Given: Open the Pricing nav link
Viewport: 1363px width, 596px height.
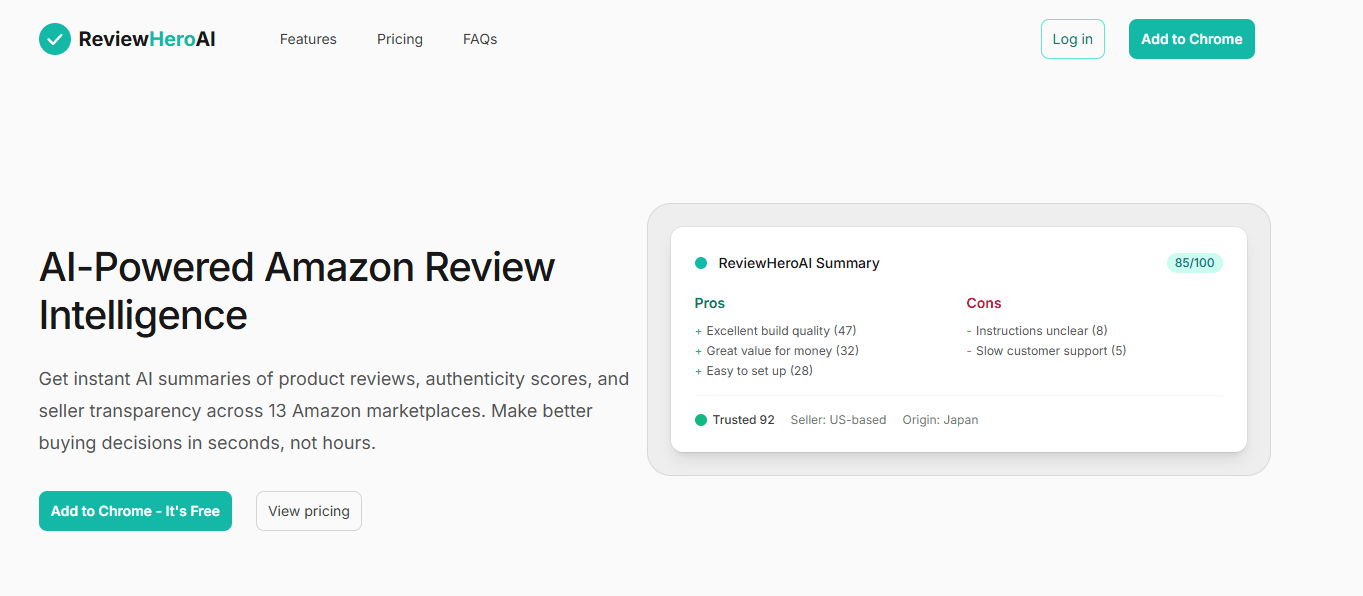Looking at the screenshot, I should coord(400,39).
